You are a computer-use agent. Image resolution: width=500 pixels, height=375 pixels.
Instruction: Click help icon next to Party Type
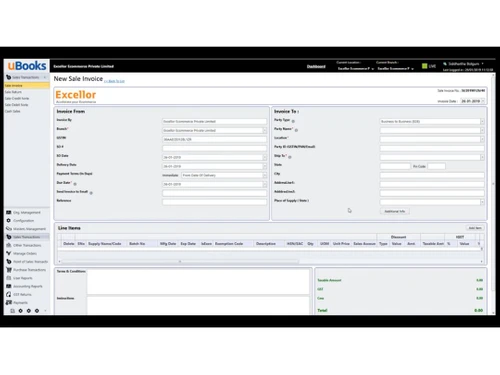pos(293,121)
